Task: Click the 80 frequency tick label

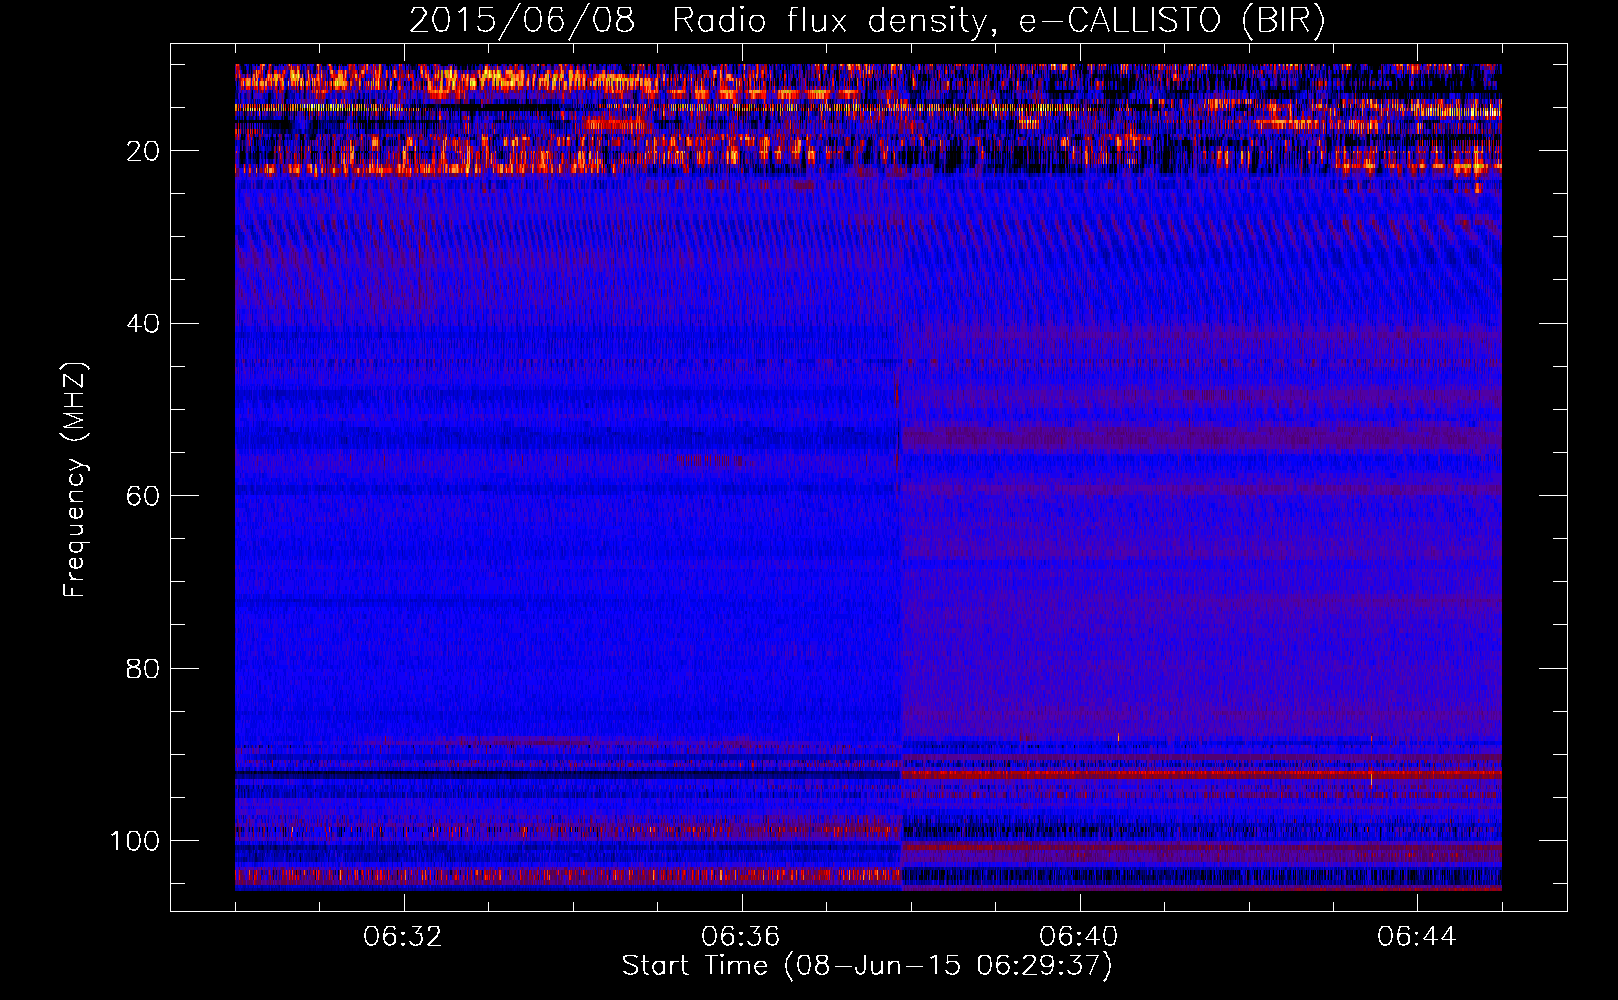Action: click(x=143, y=668)
